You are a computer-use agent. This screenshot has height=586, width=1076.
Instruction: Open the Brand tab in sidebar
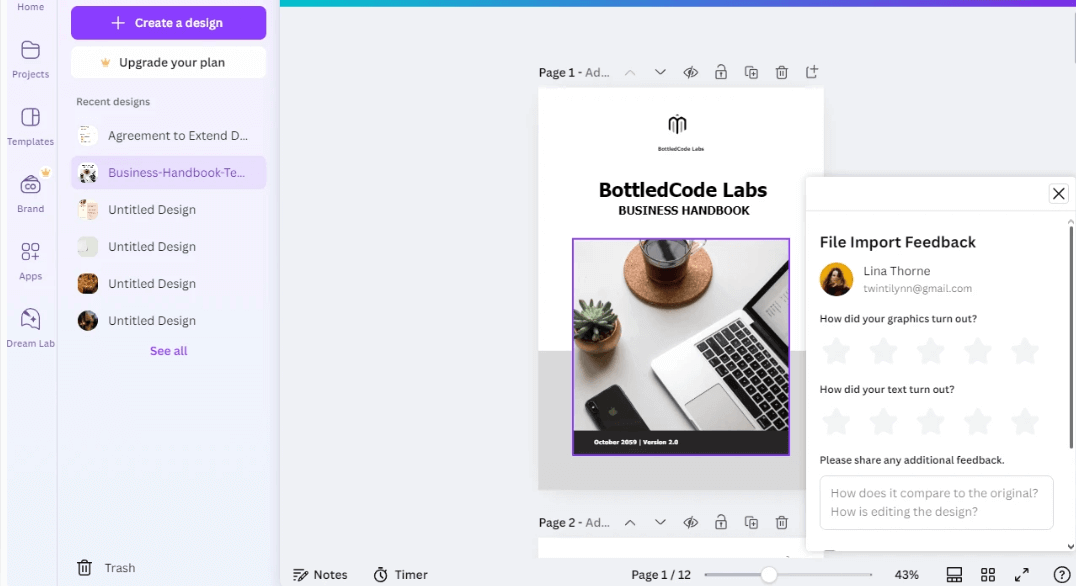pos(30,191)
